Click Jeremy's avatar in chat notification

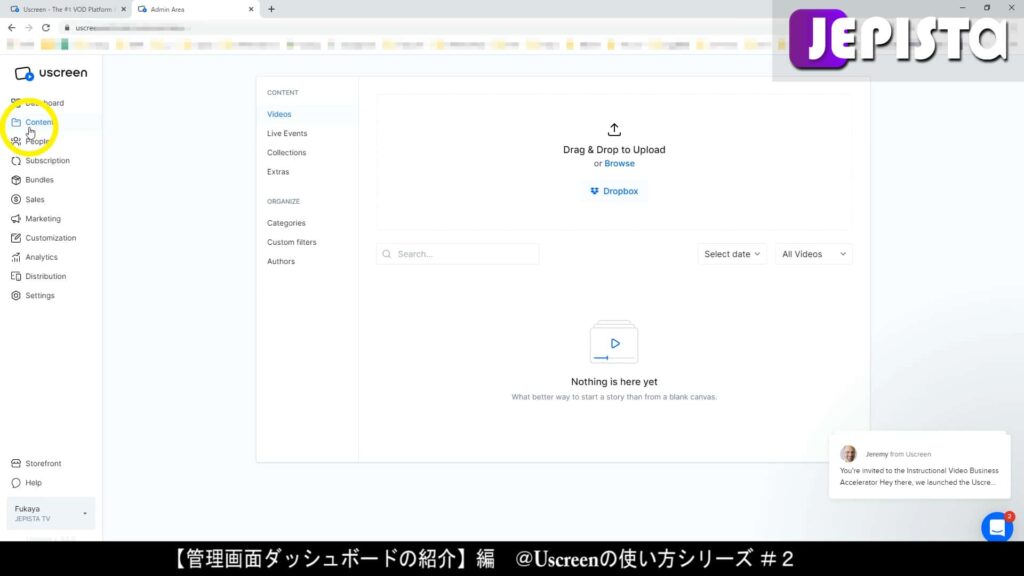(848, 453)
